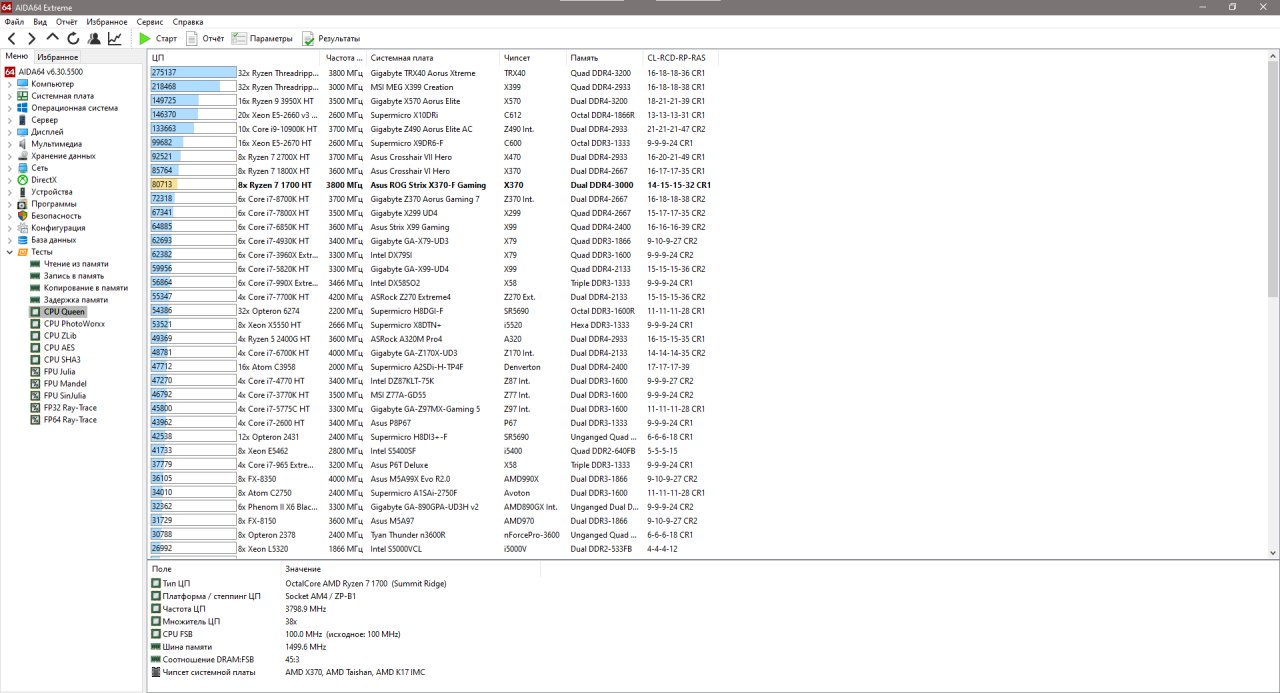Select the Конфигурация icon in the tree
Screen dimensions: 1280x693
coord(23,228)
